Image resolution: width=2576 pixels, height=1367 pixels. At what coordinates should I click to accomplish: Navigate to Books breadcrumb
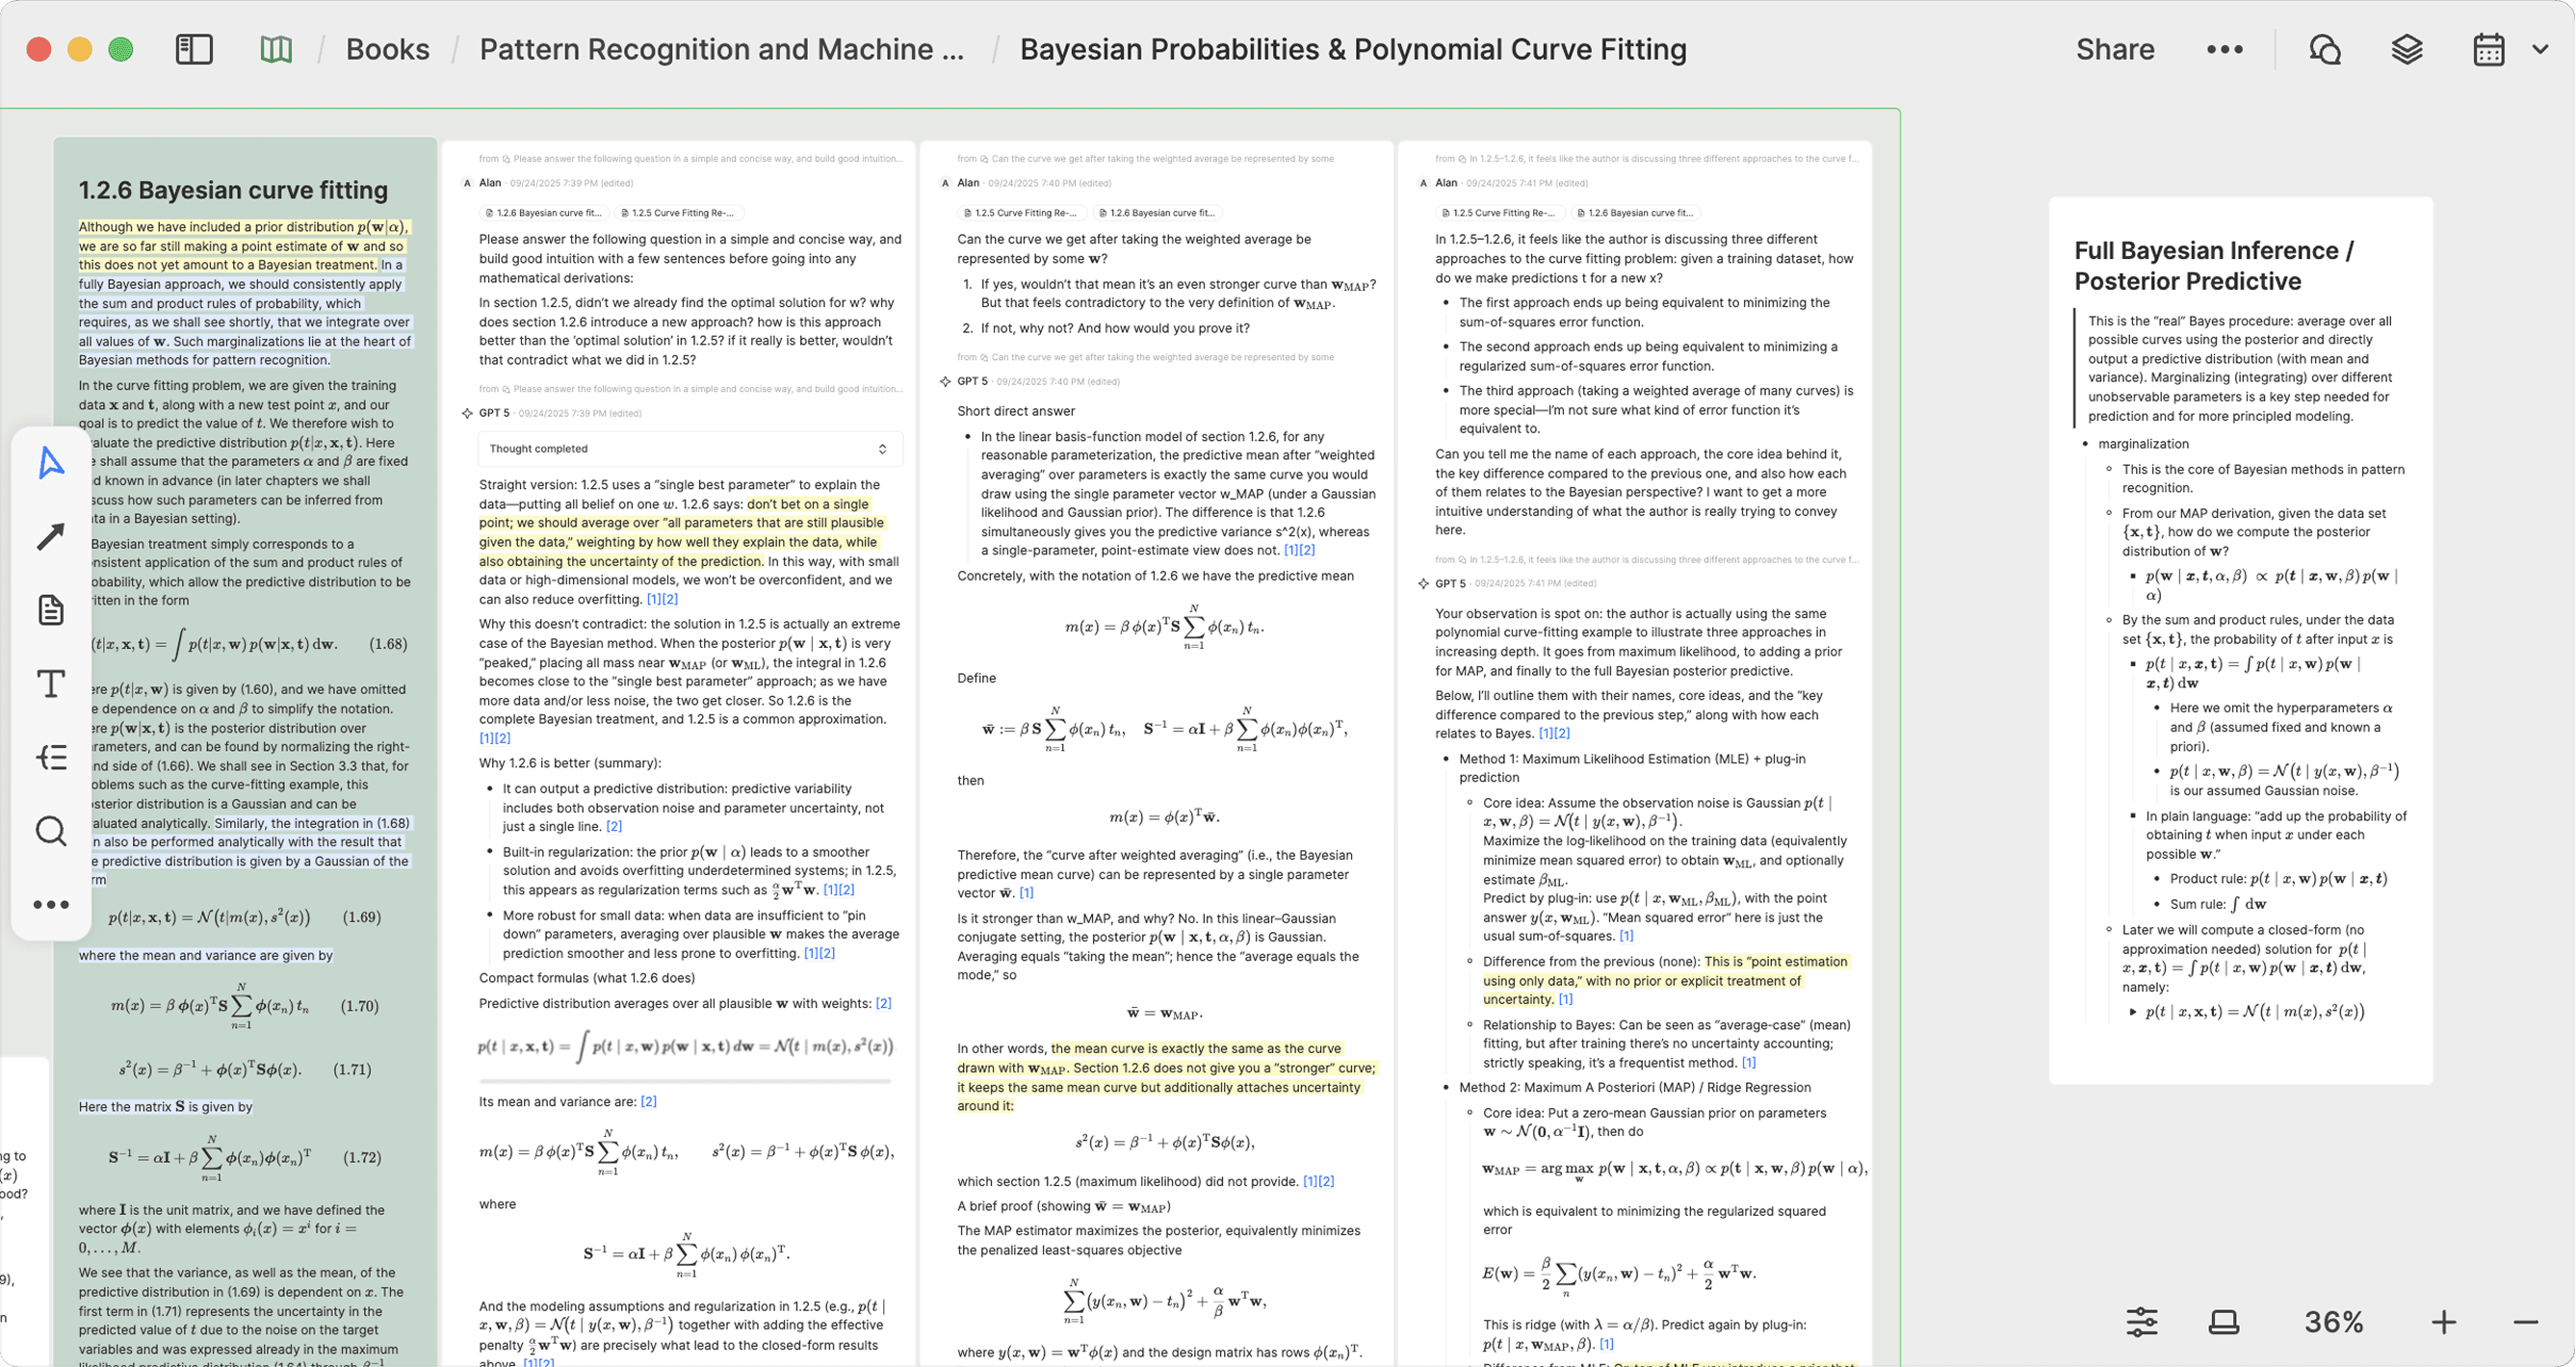tap(387, 49)
